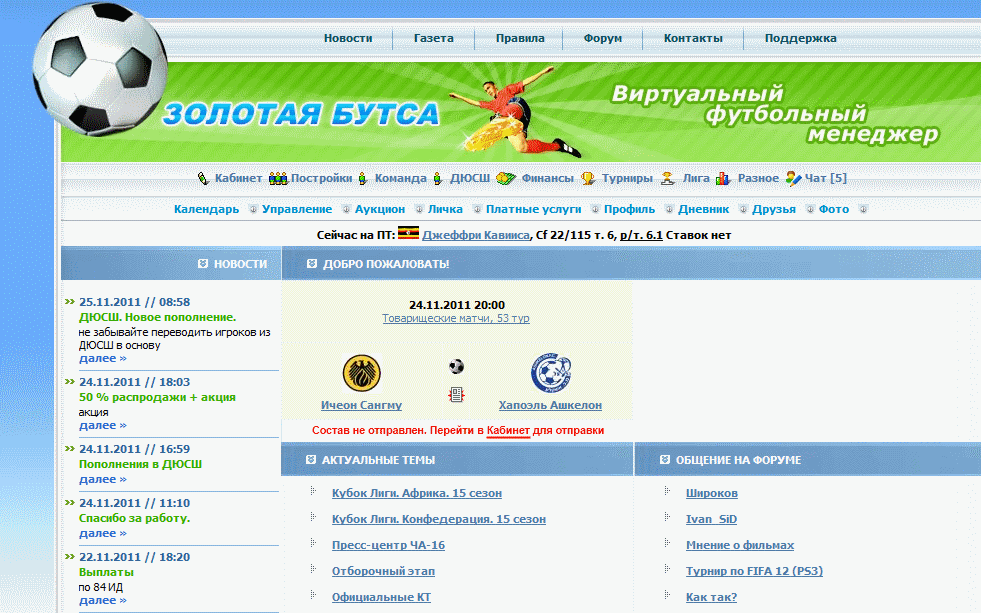The width and height of the screenshot is (981, 613).
Task: Open player link Джеффри Кависа
Action: pyautogui.click(x=475, y=235)
